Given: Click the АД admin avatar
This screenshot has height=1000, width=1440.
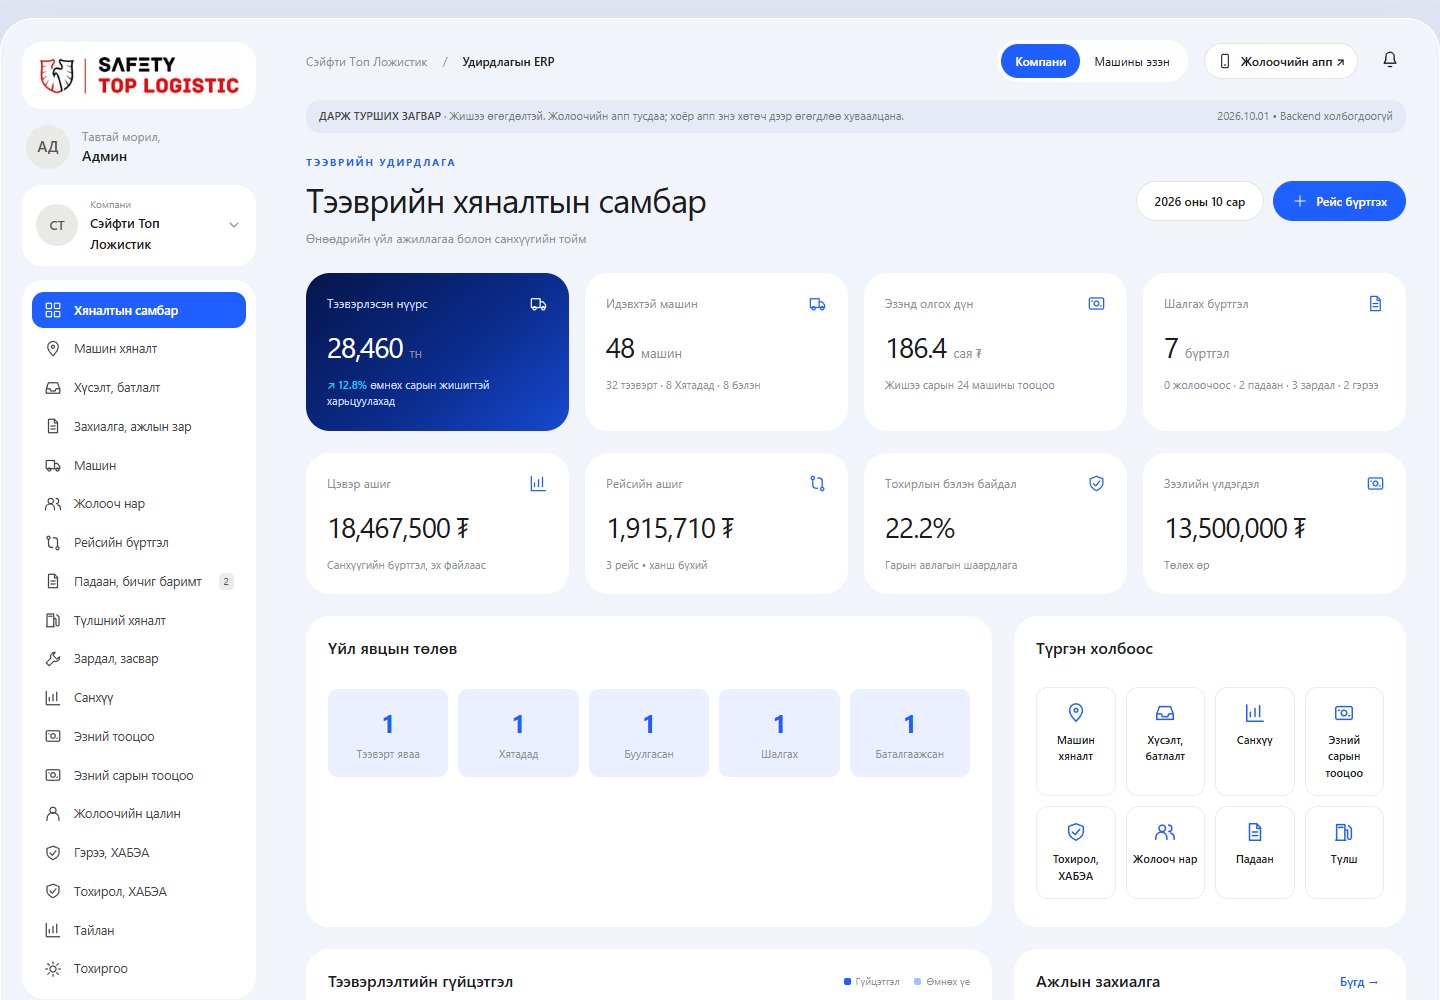Looking at the screenshot, I should pyautogui.click(x=47, y=147).
